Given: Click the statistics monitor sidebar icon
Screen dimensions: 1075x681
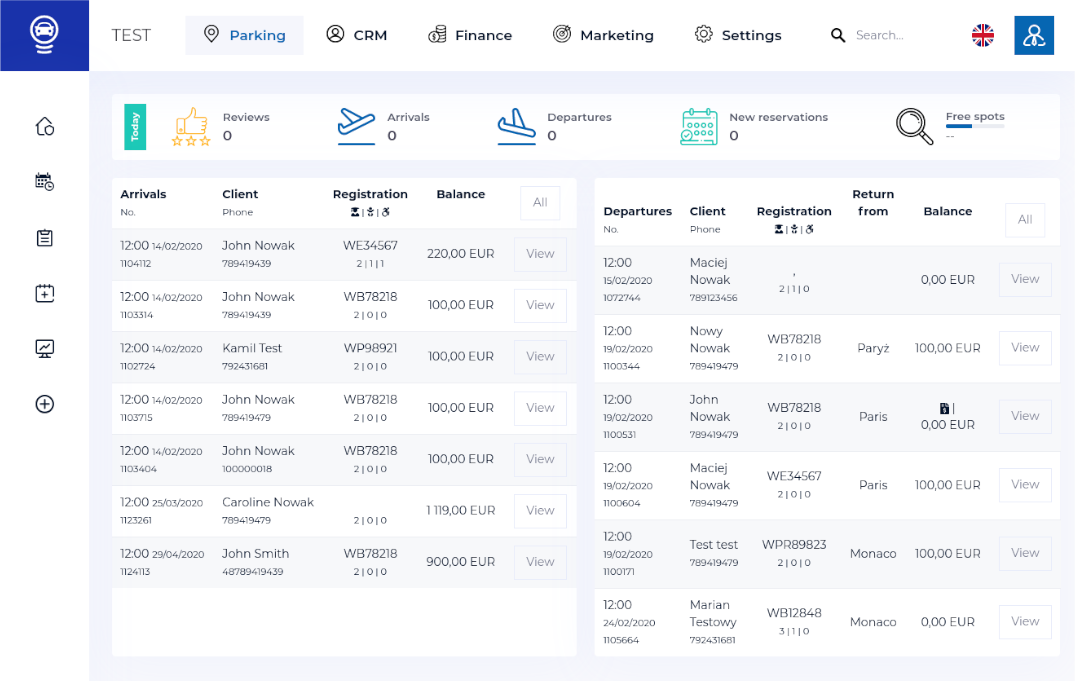Looking at the screenshot, I should tap(44, 349).
